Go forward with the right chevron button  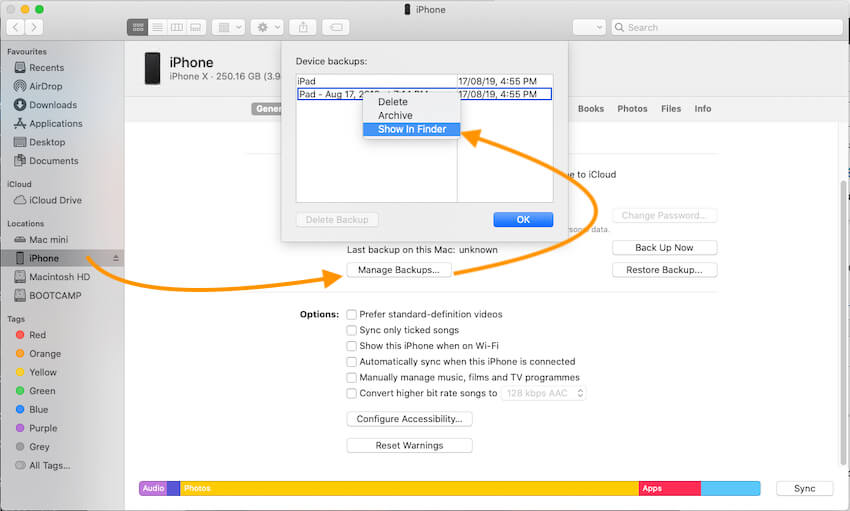click(34, 27)
